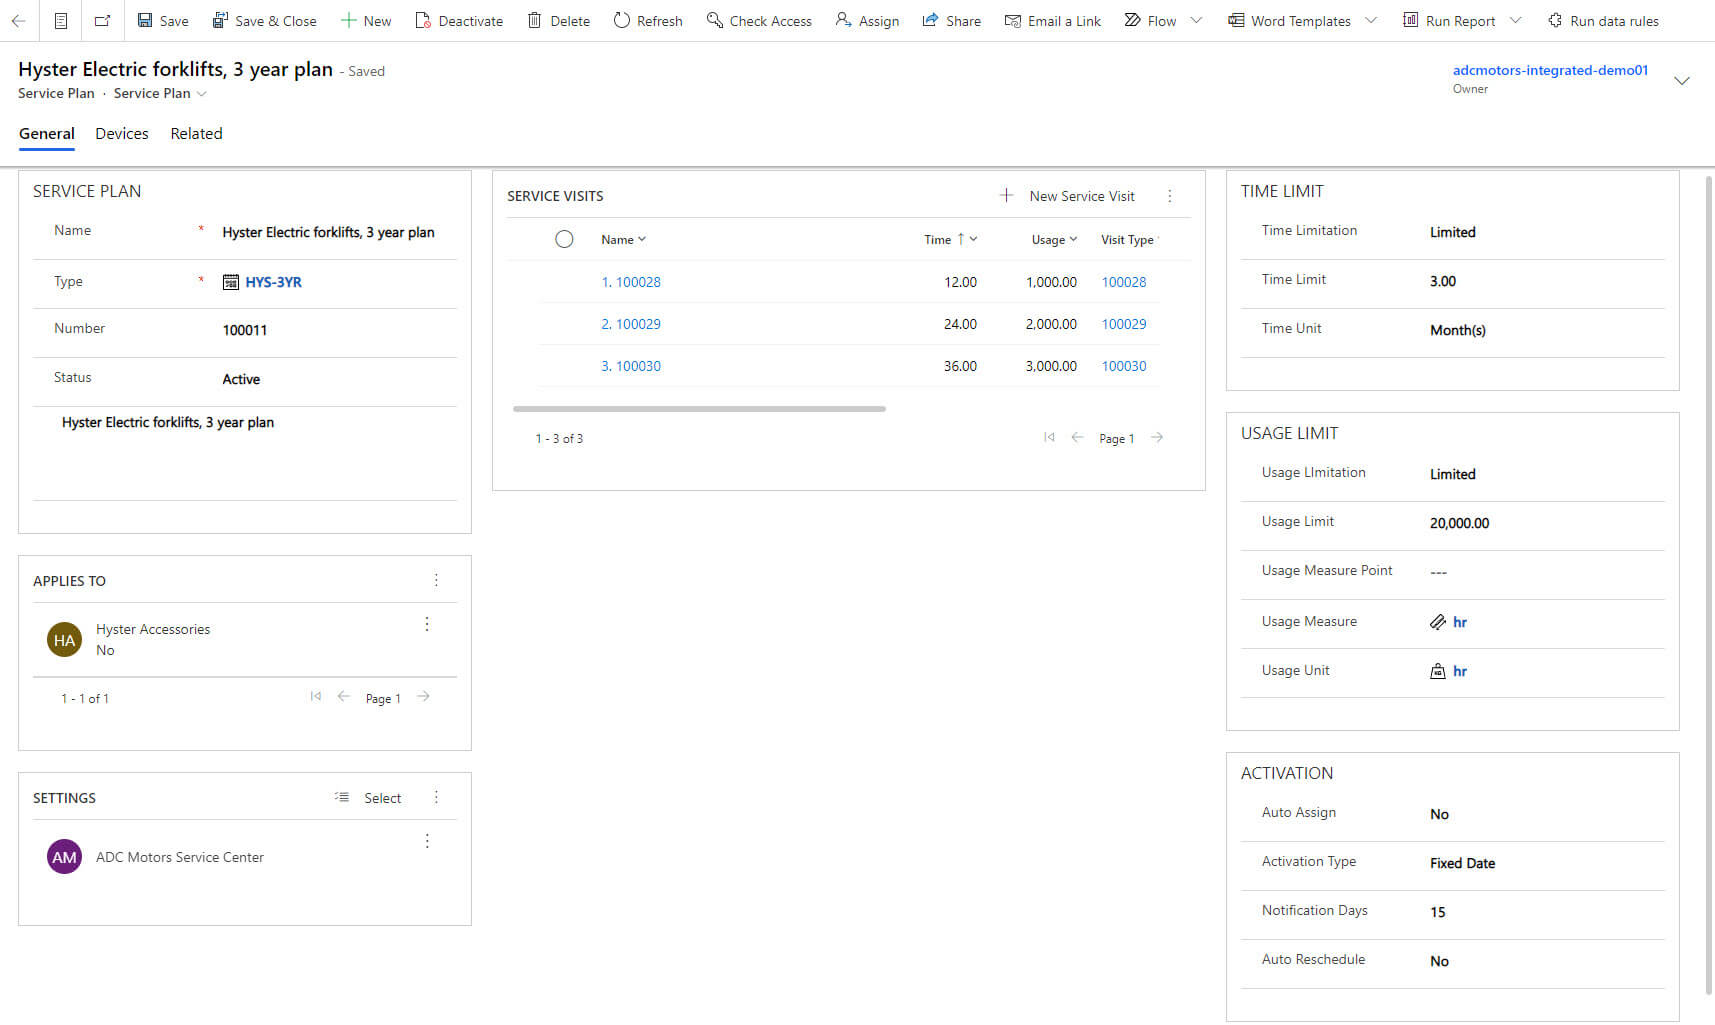The height and width of the screenshot is (1025, 1715).
Task: Refresh the service plan form
Action: (622, 21)
